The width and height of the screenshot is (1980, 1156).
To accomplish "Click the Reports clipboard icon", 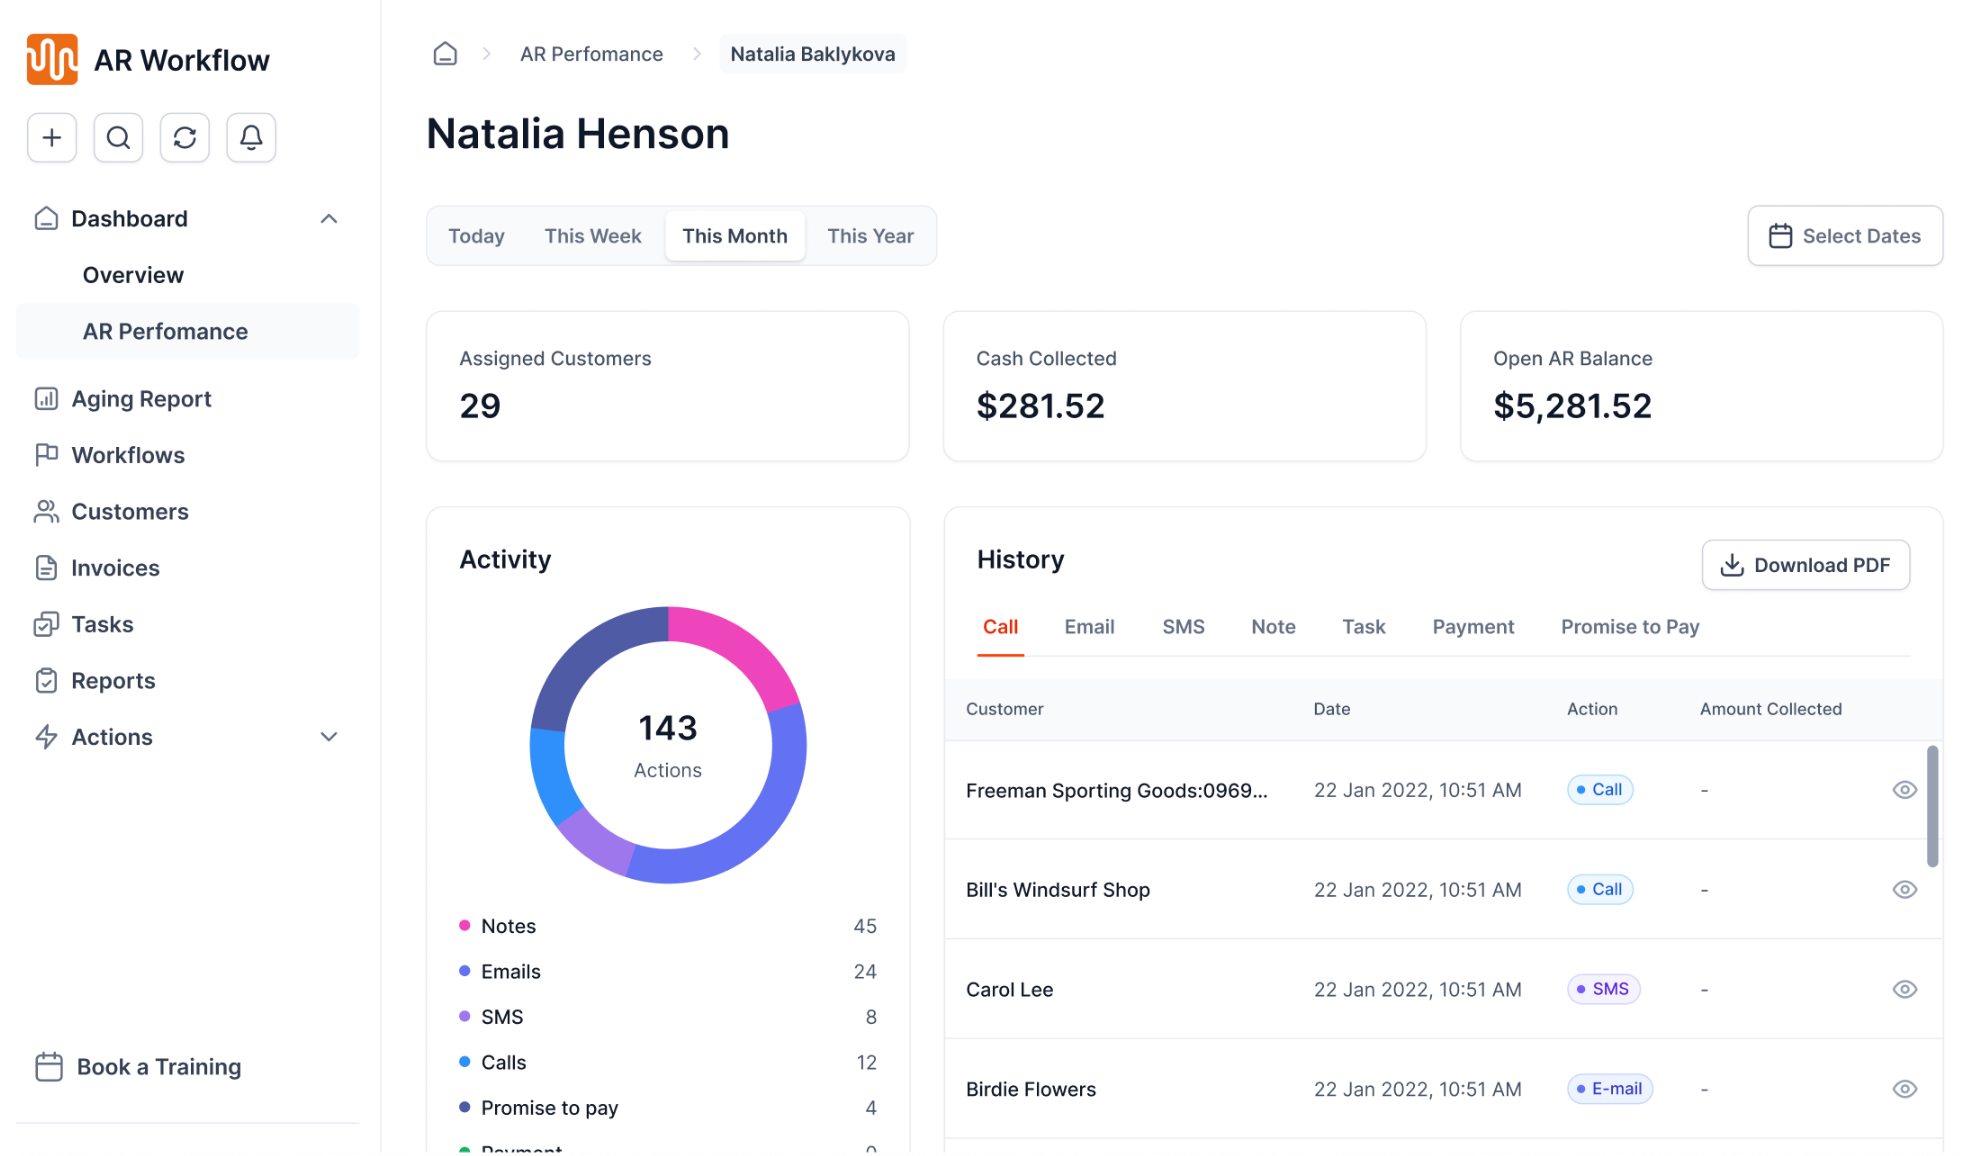I will (46, 681).
